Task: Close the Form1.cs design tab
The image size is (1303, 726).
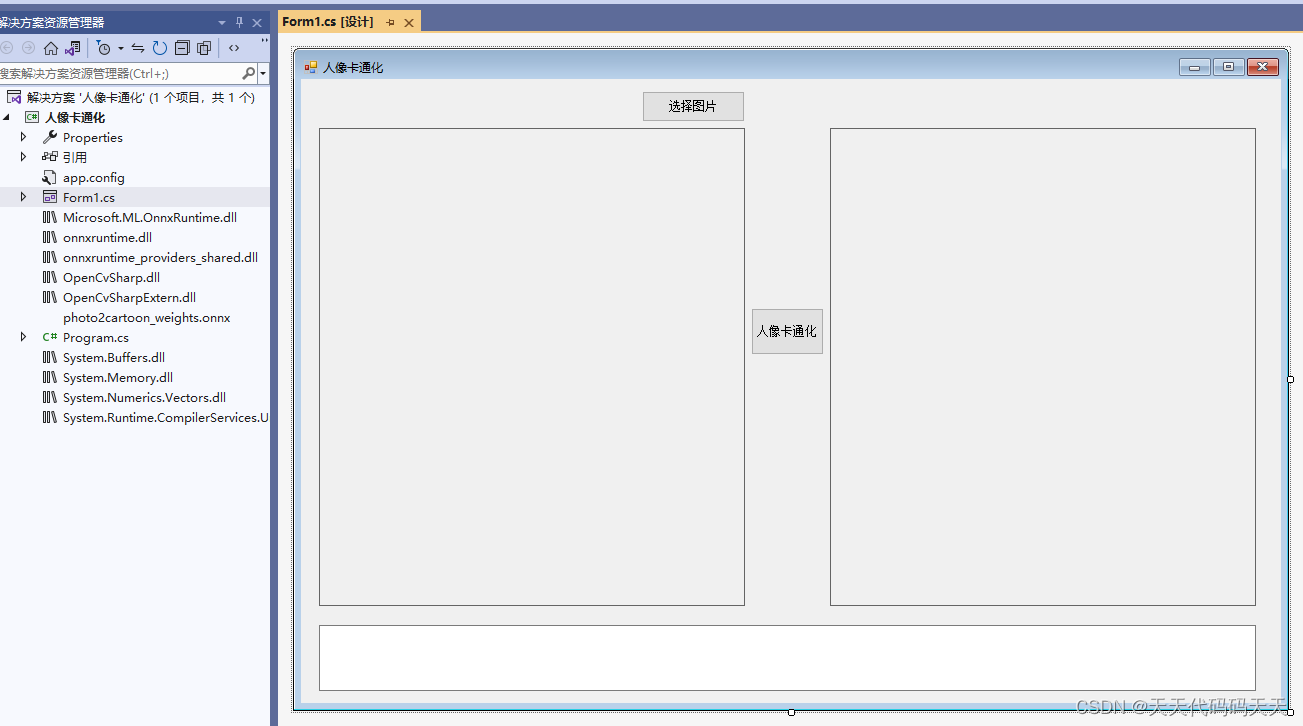Action: (x=408, y=22)
